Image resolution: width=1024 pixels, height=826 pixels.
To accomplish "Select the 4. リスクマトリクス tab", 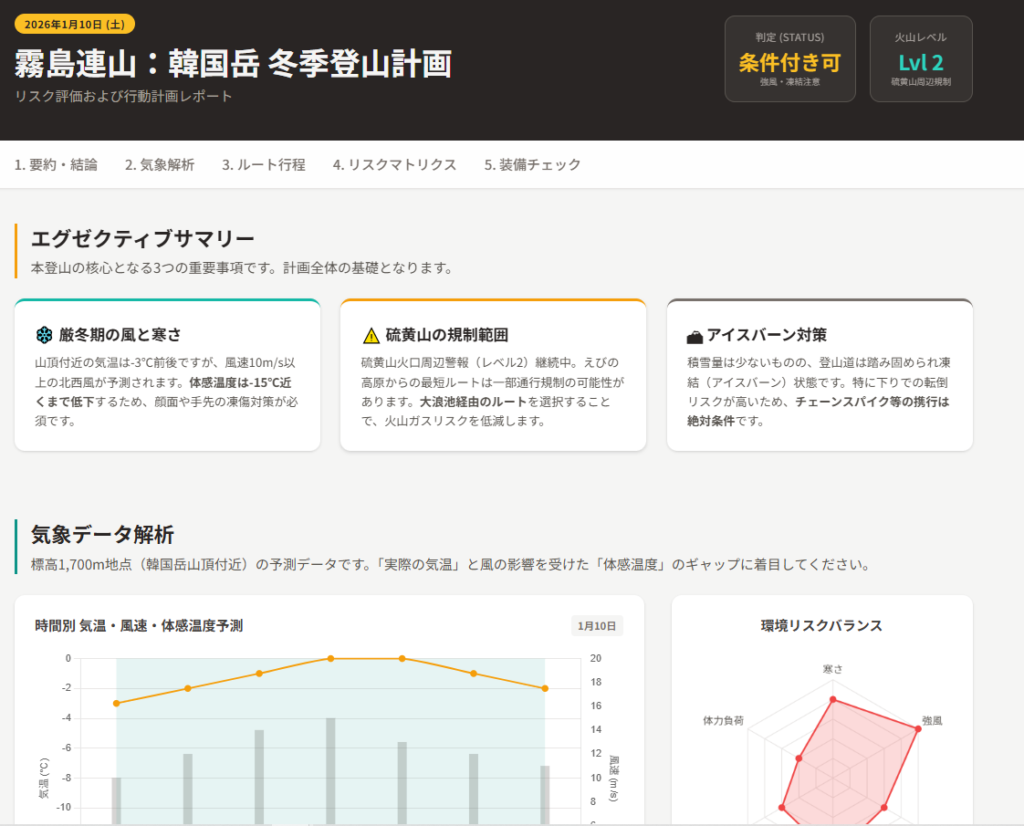I will click(395, 165).
